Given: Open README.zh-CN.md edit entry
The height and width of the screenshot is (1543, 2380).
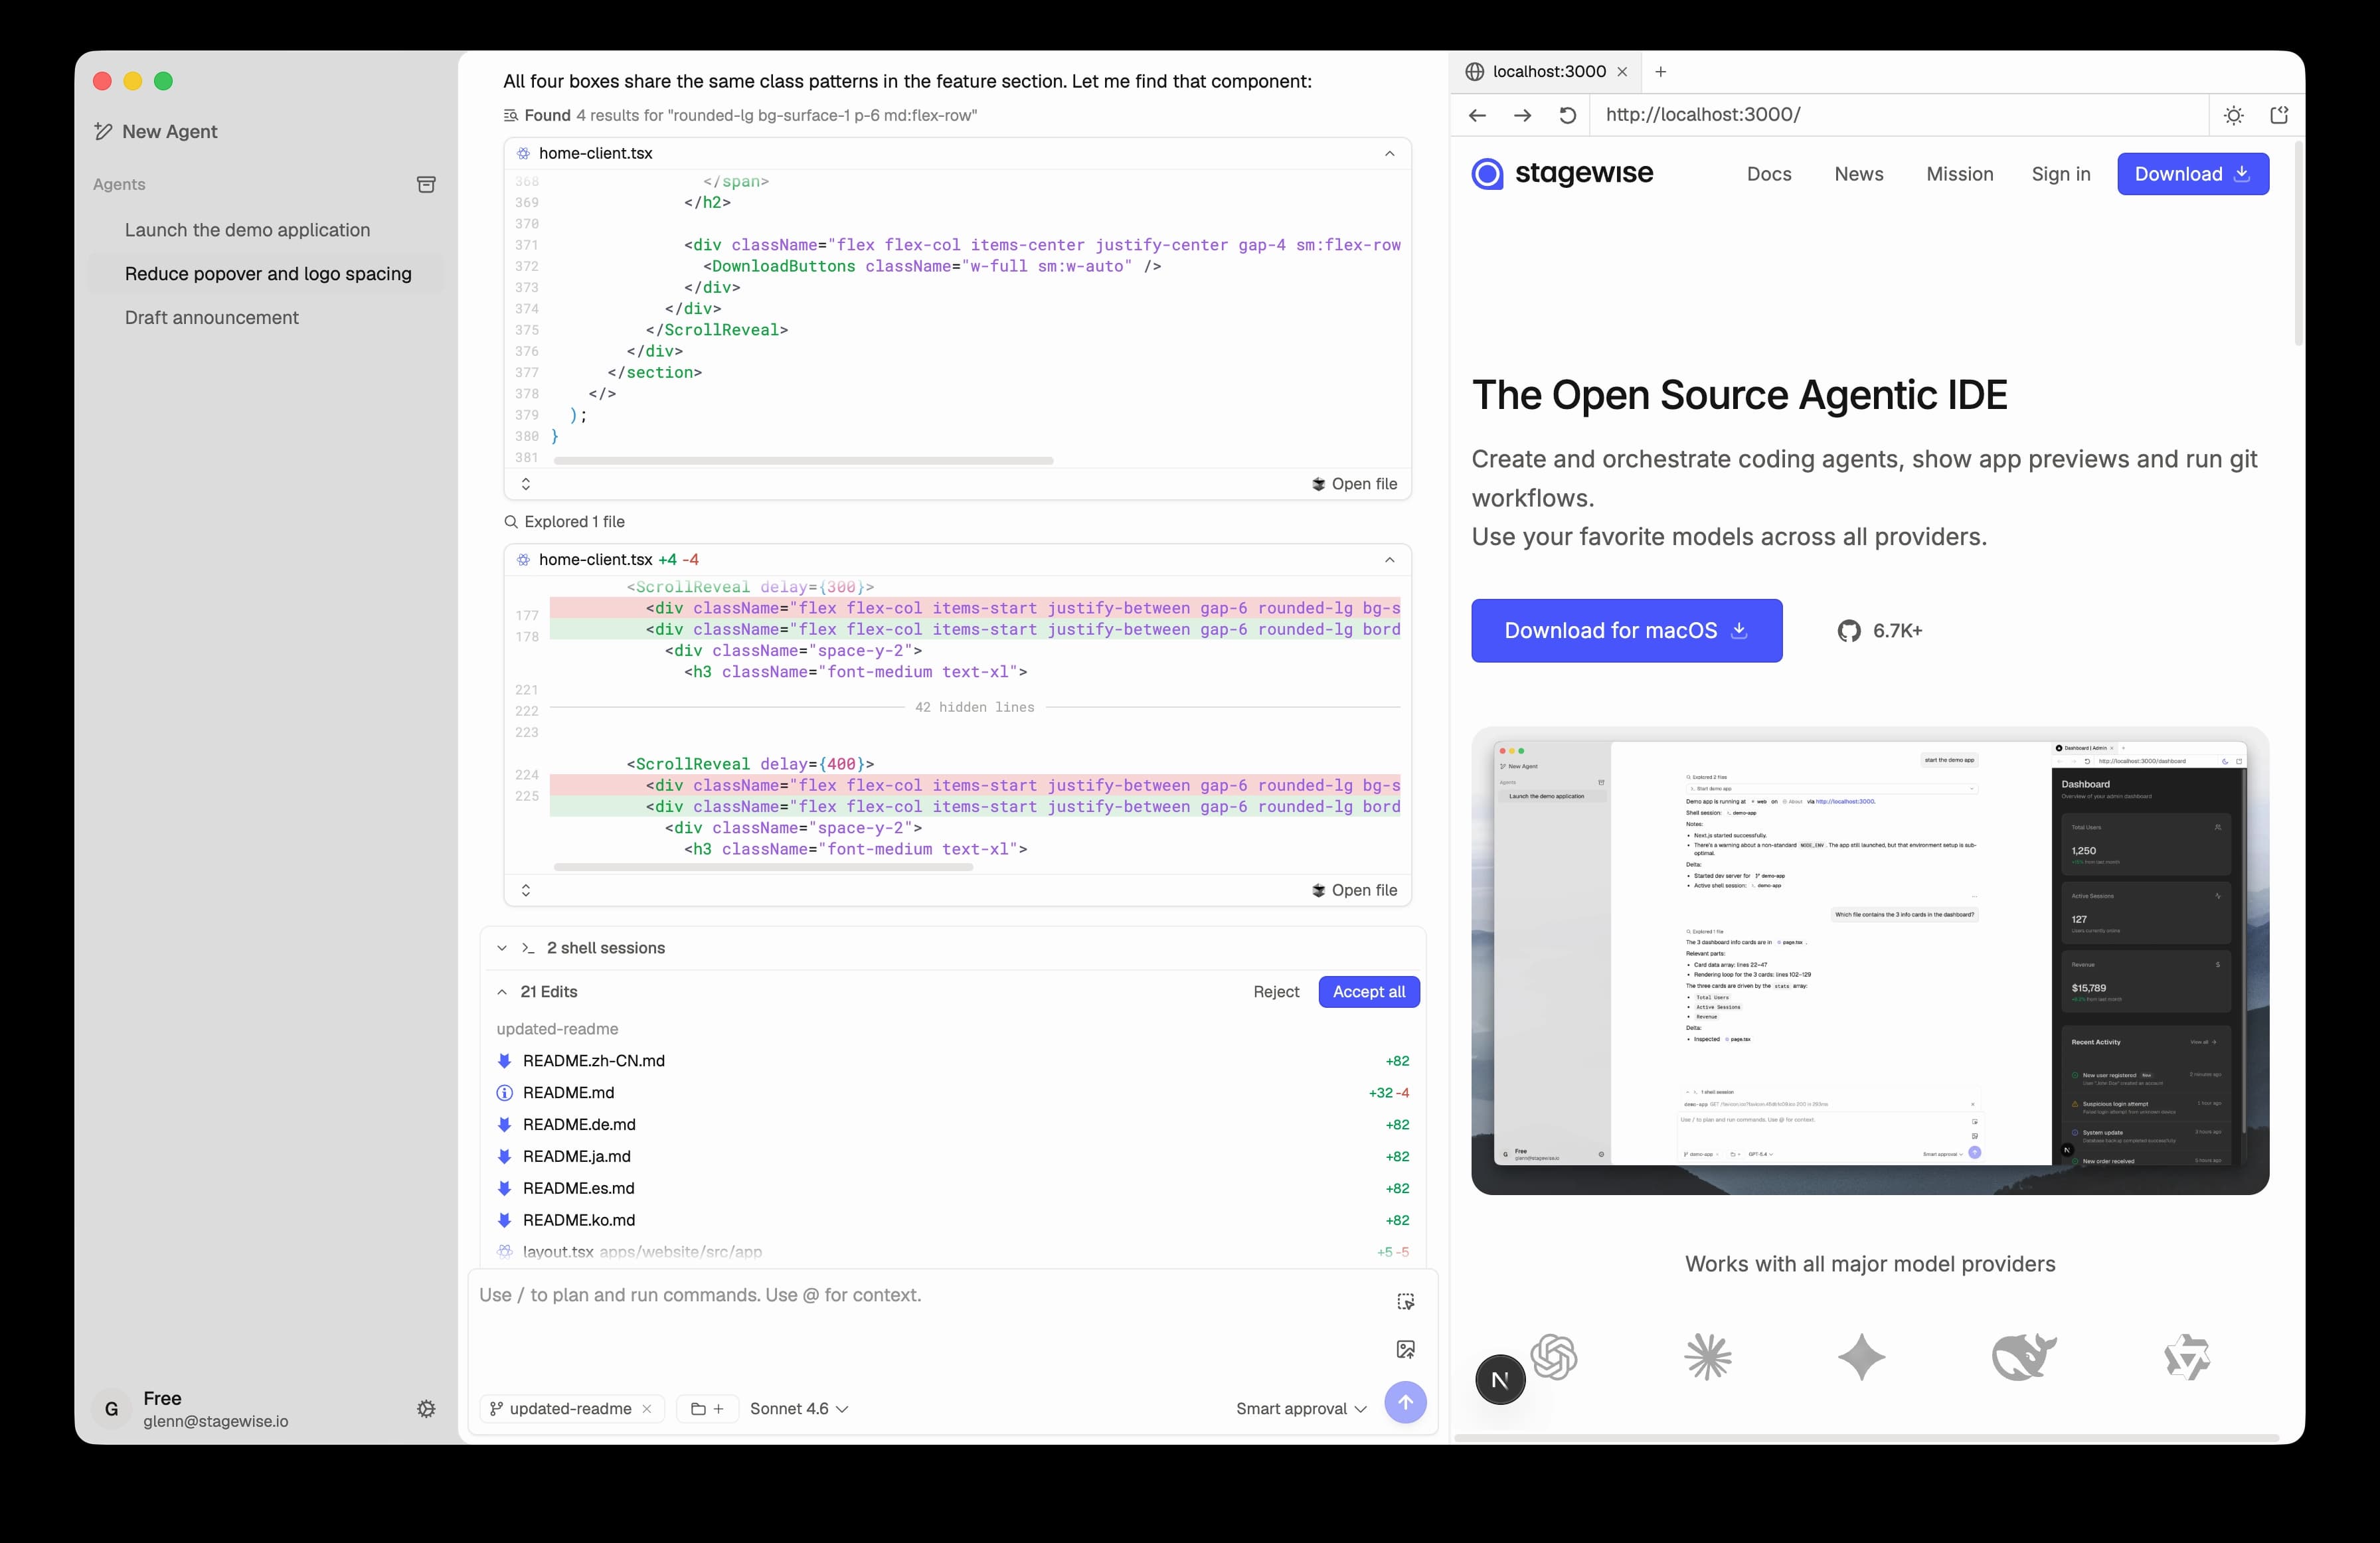Looking at the screenshot, I should [953, 1061].
